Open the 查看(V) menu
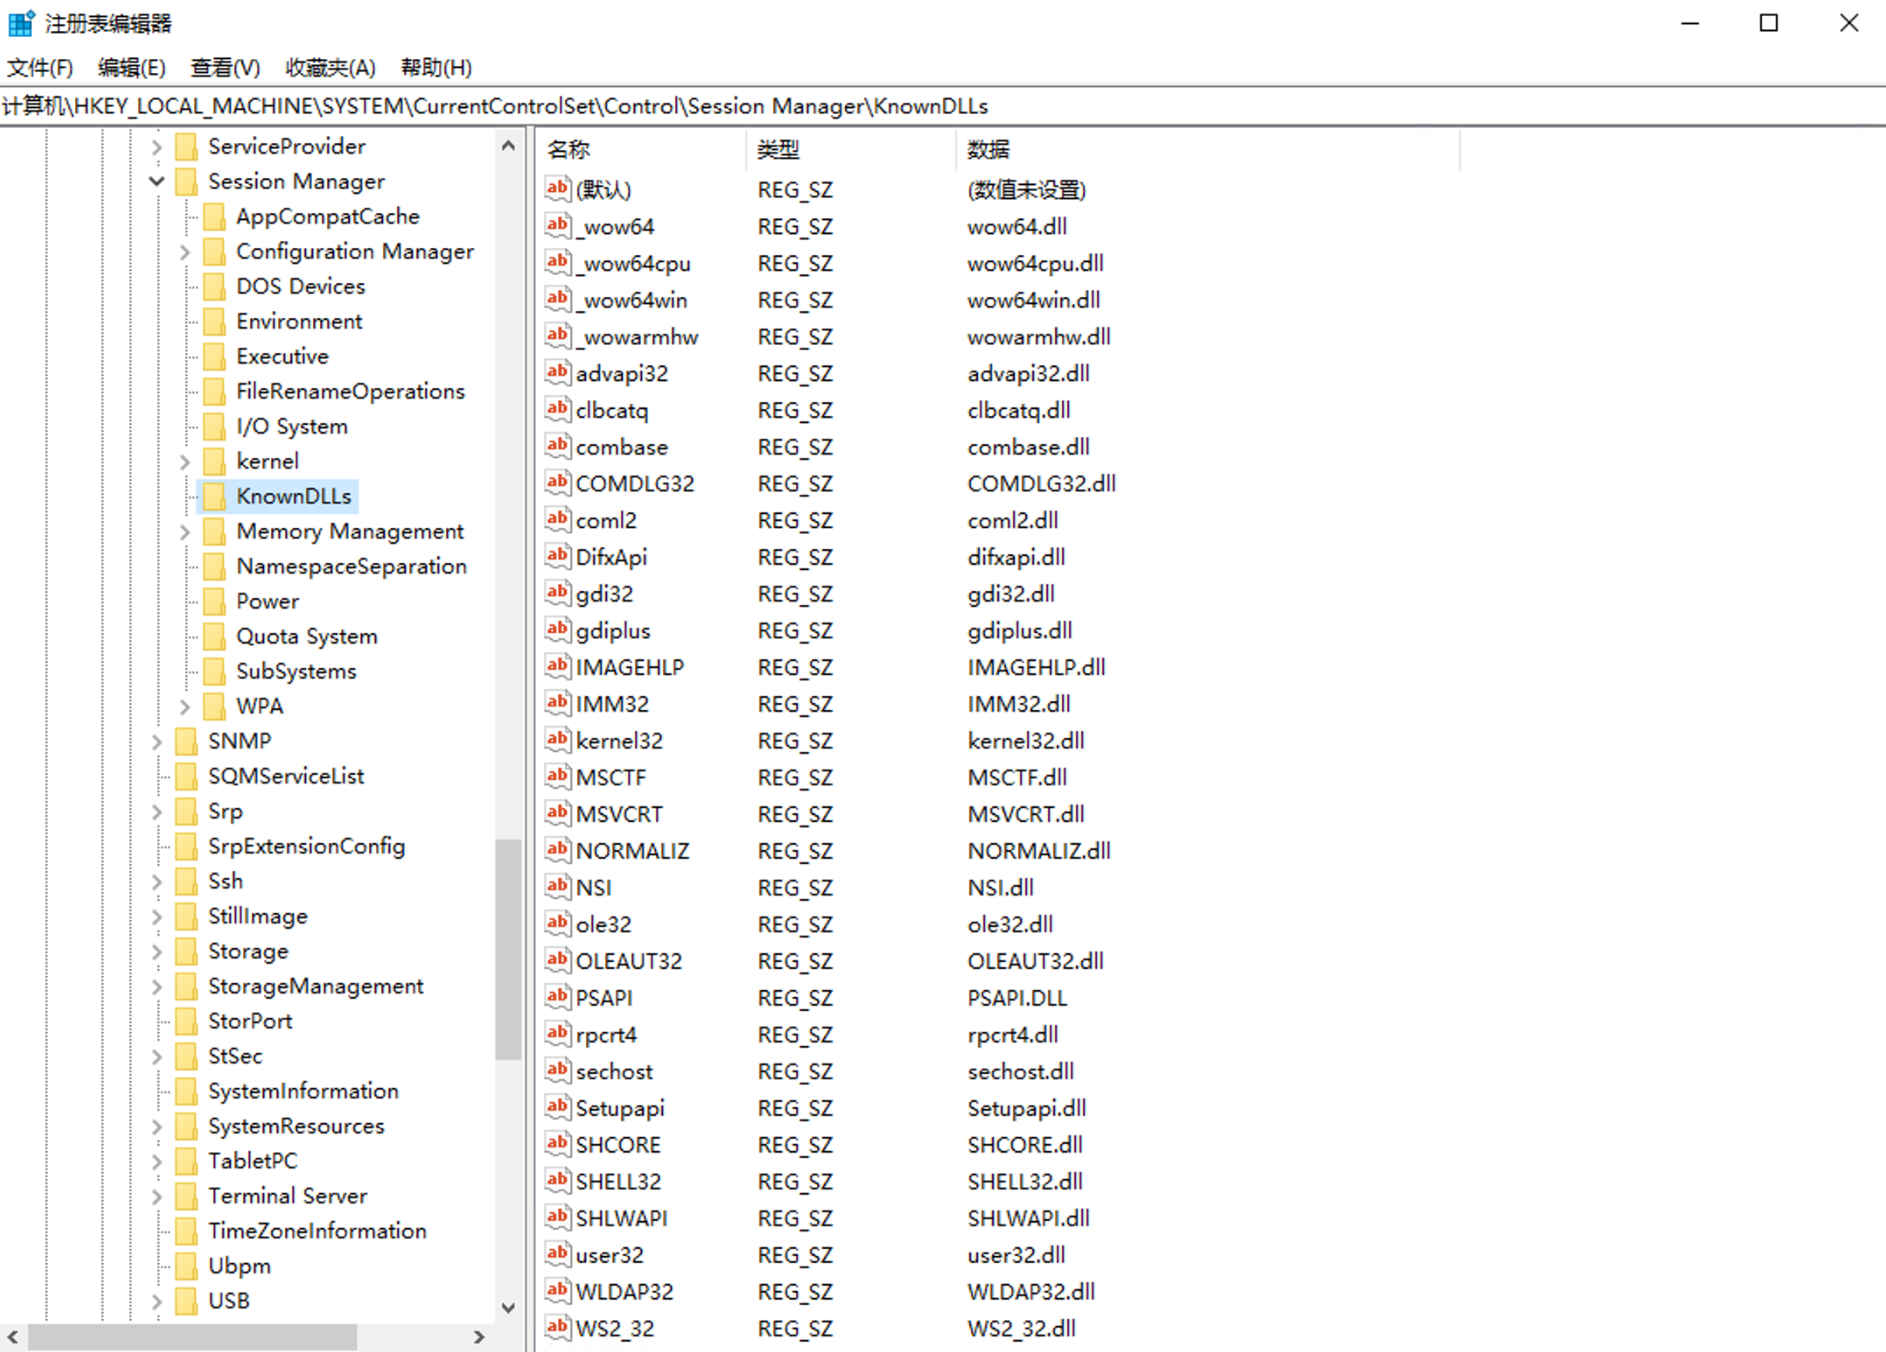The image size is (1886, 1352). (225, 67)
